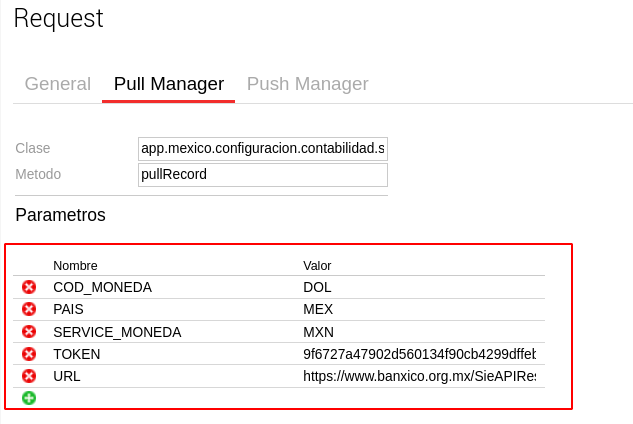Open the Push Manager tab
This screenshot has width=633, height=424.
click(307, 84)
